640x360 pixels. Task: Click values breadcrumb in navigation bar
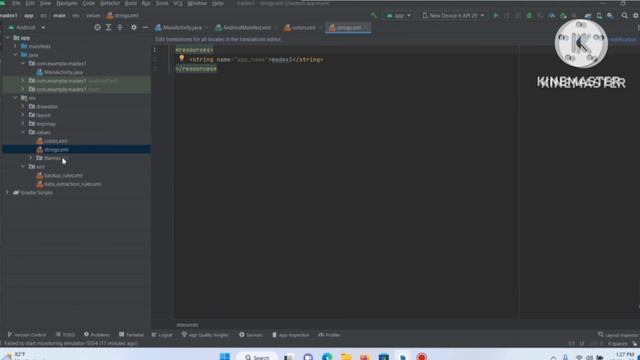point(93,16)
